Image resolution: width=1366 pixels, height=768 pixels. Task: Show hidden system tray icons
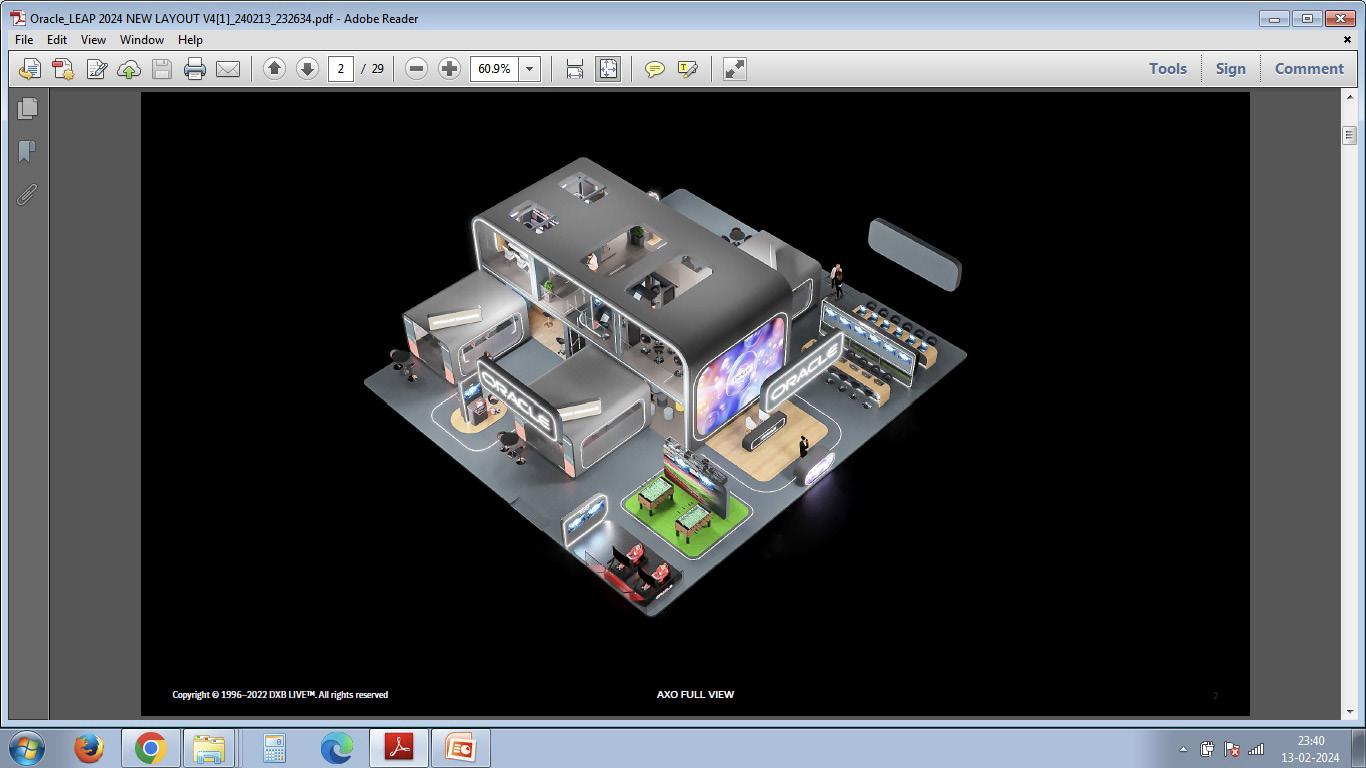1183,749
